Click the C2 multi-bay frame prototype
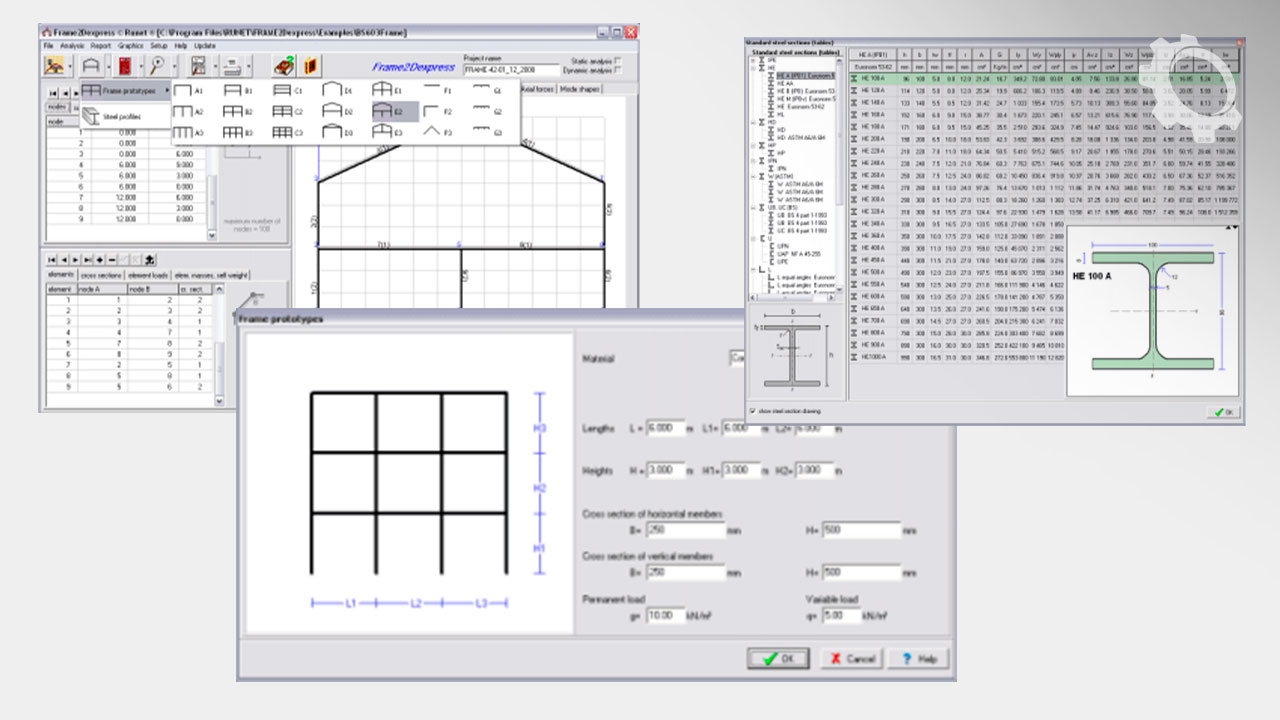 coord(283,112)
